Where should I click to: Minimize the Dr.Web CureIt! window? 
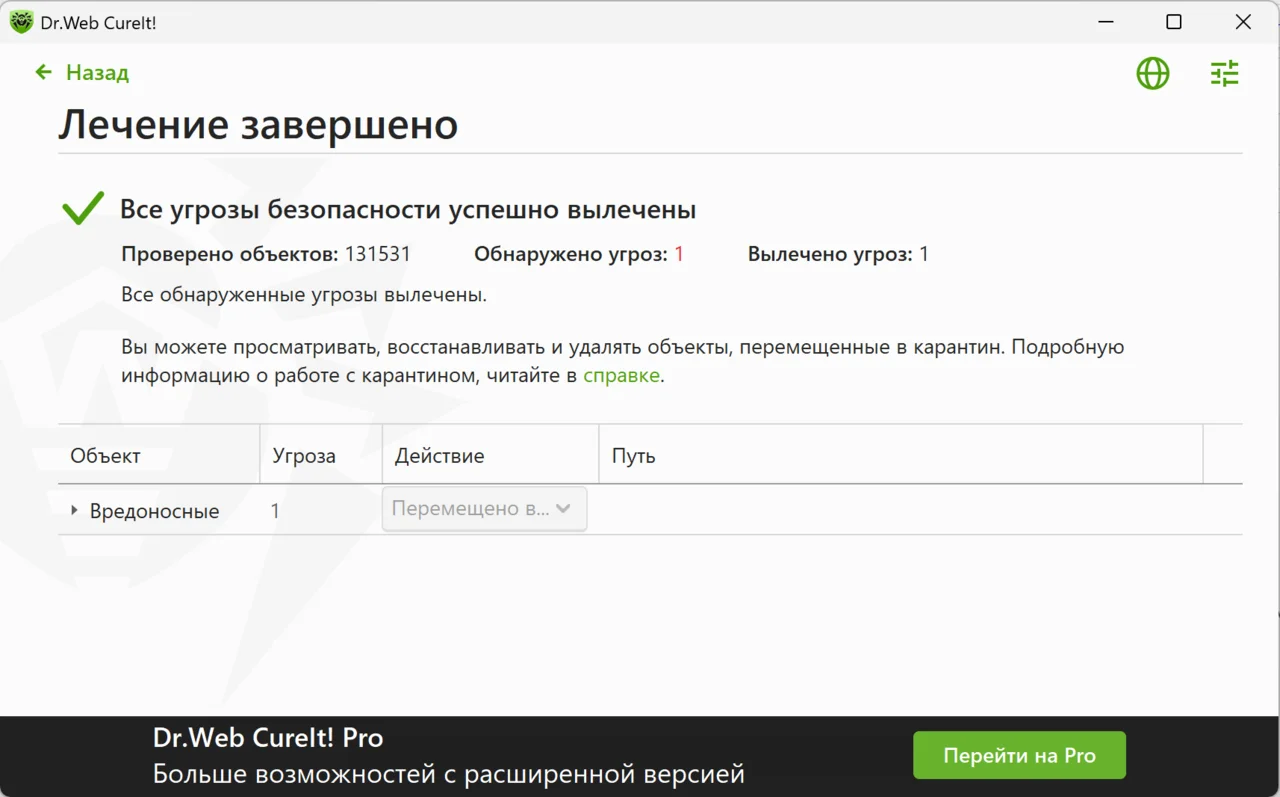(1105, 22)
